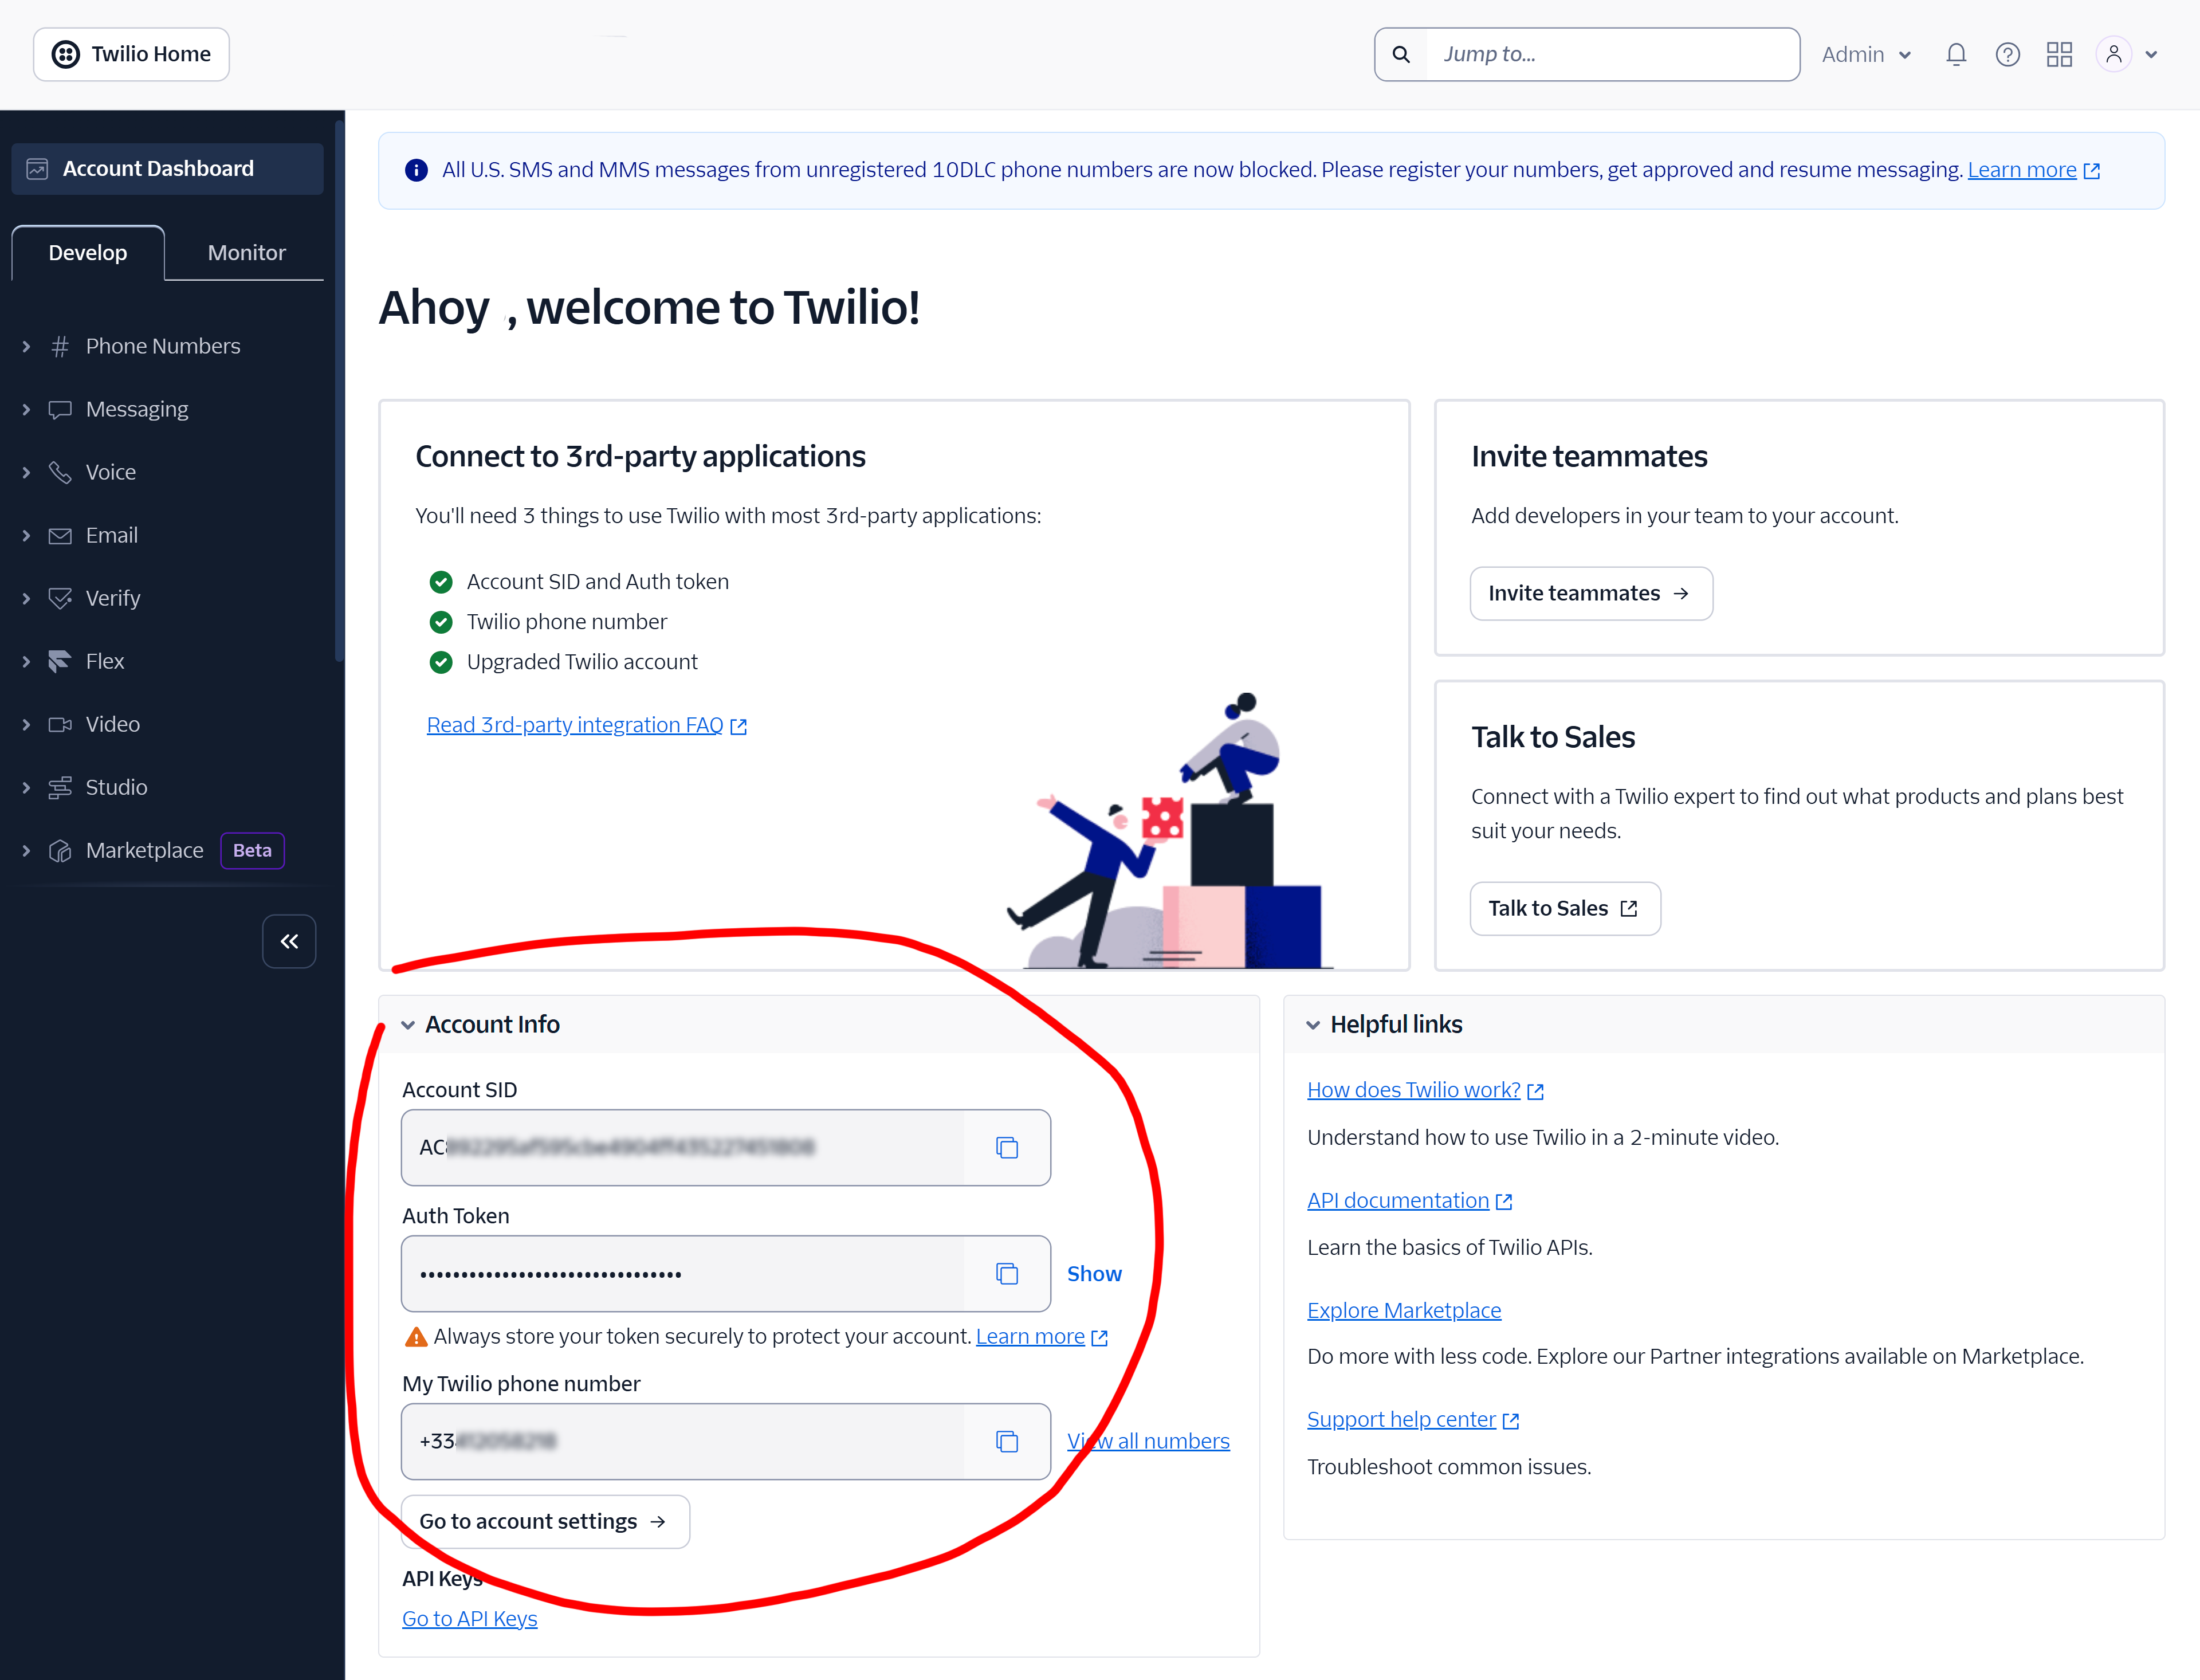Select the Develop tab
Viewport: 2200px width, 1680px height.
(88, 252)
